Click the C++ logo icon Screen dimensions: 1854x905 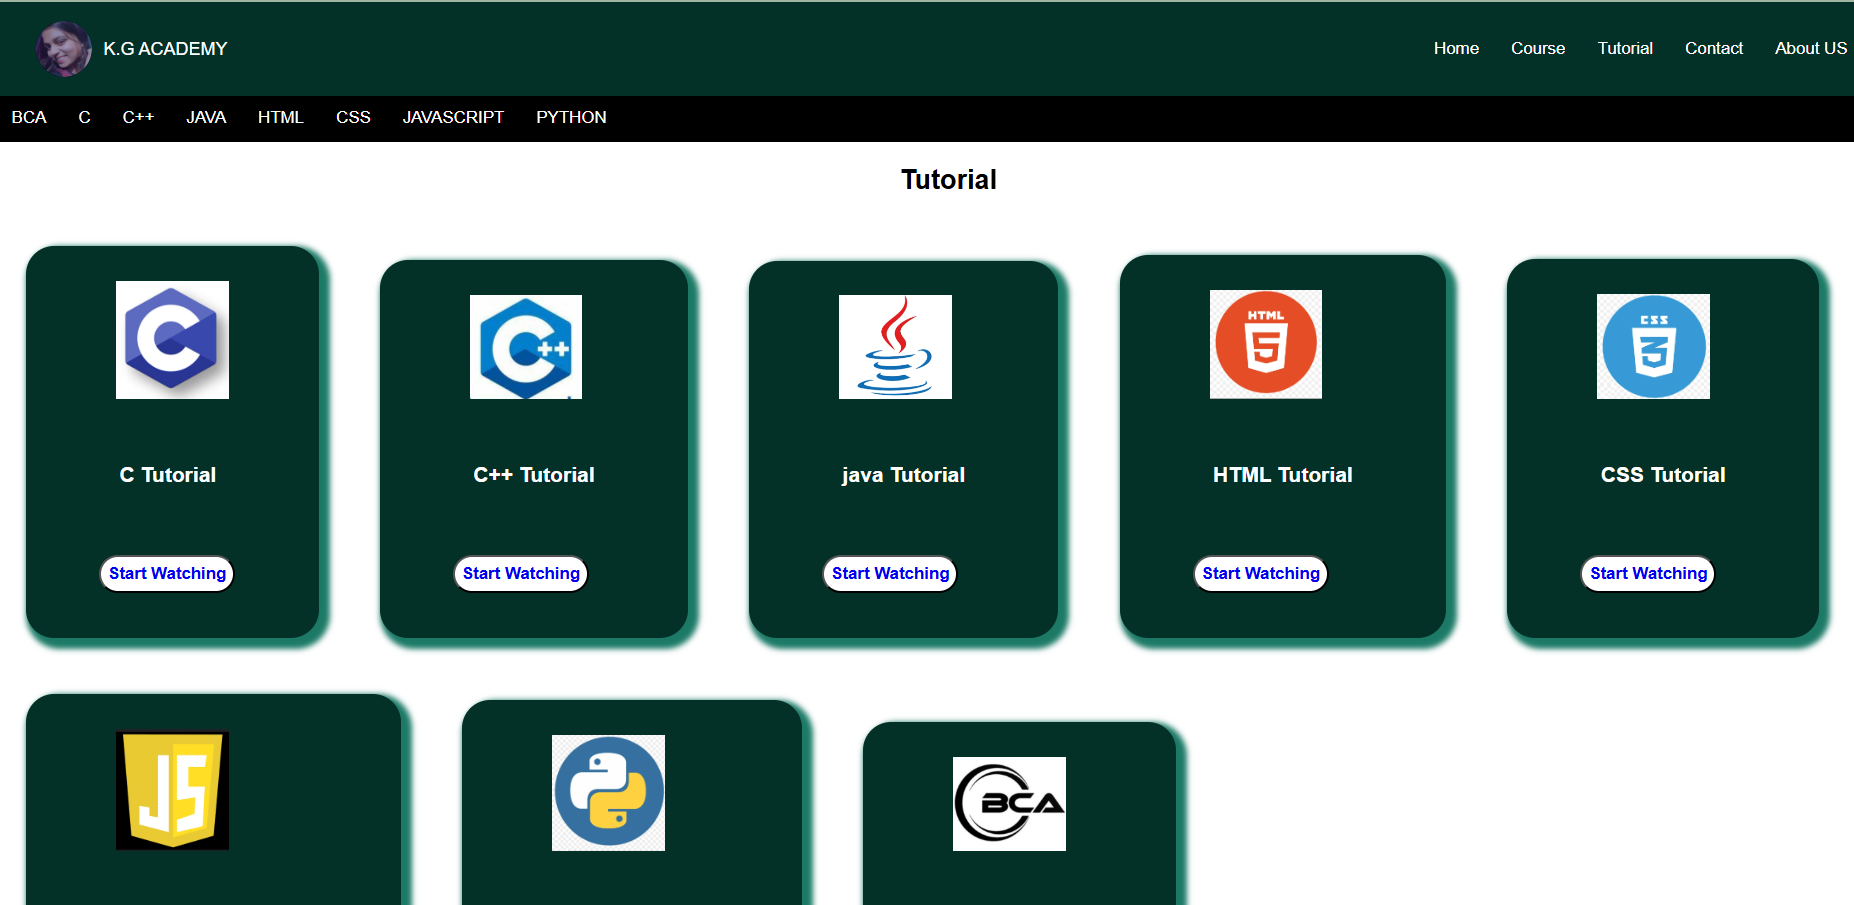pyautogui.click(x=526, y=347)
